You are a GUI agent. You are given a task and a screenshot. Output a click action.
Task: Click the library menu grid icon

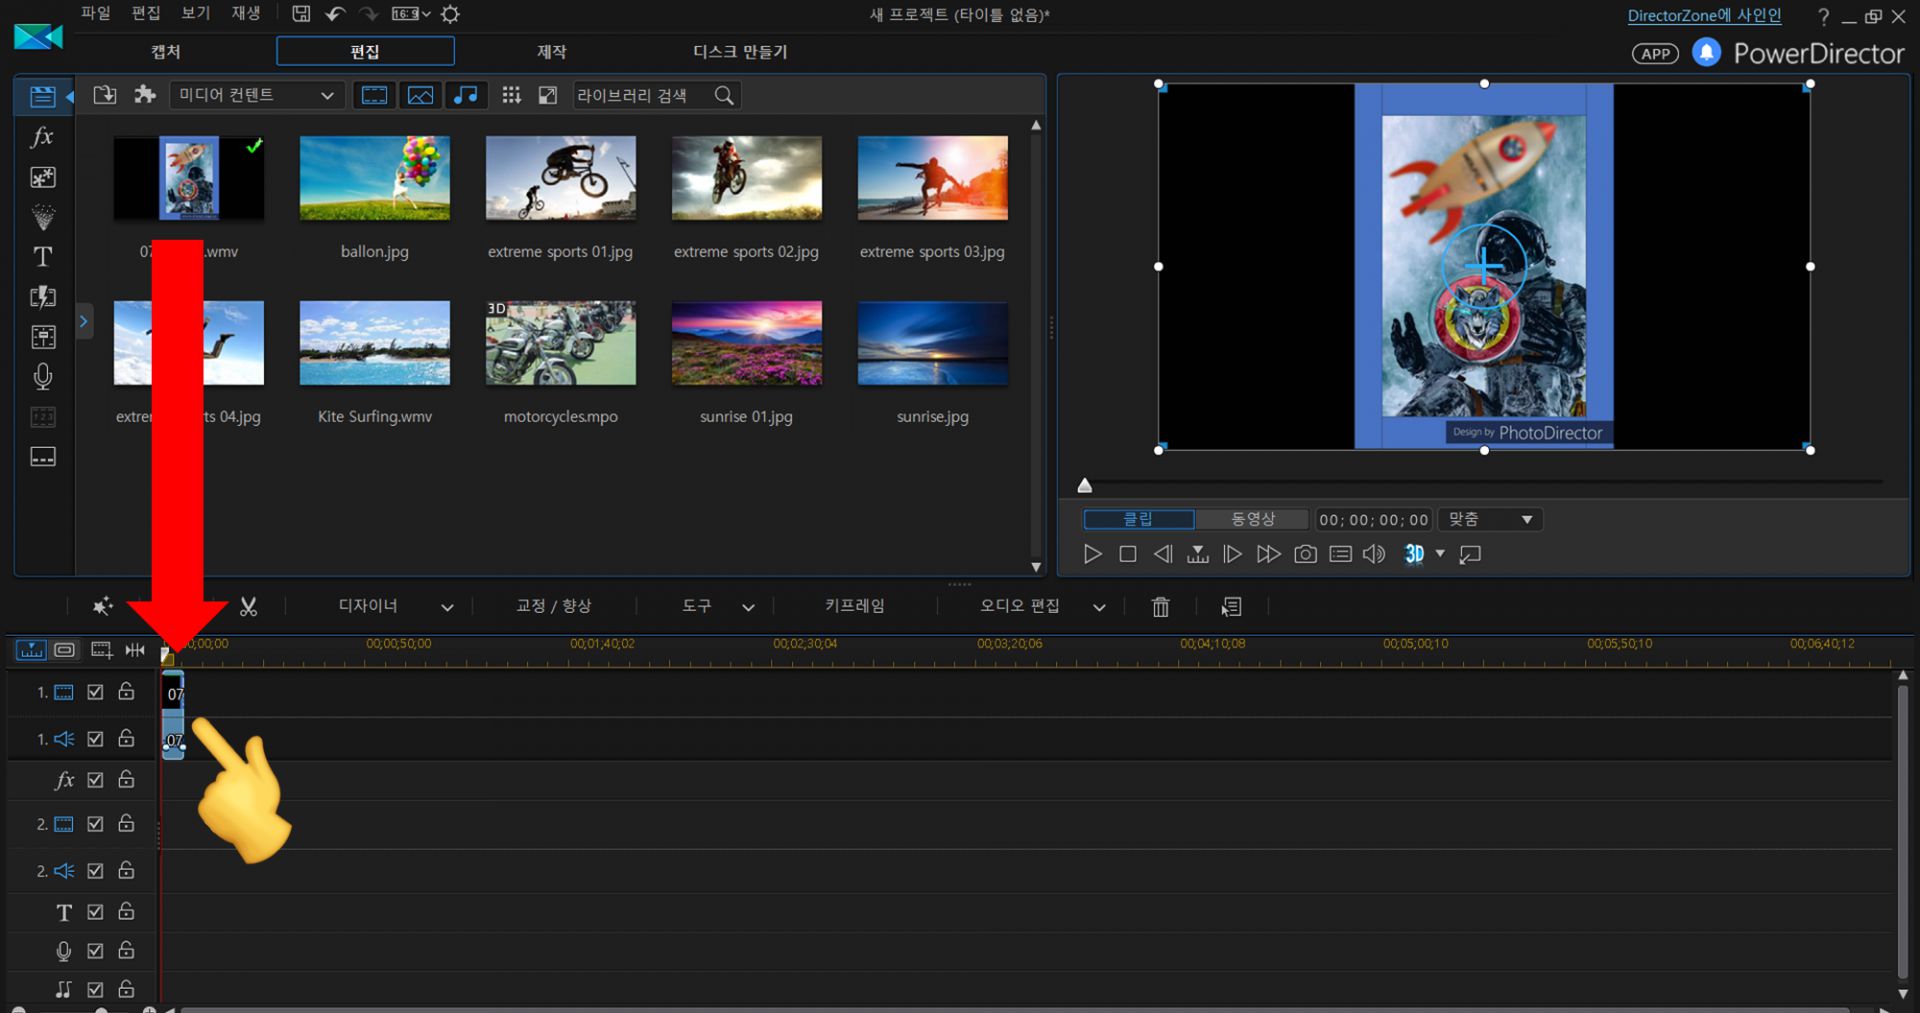click(511, 95)
